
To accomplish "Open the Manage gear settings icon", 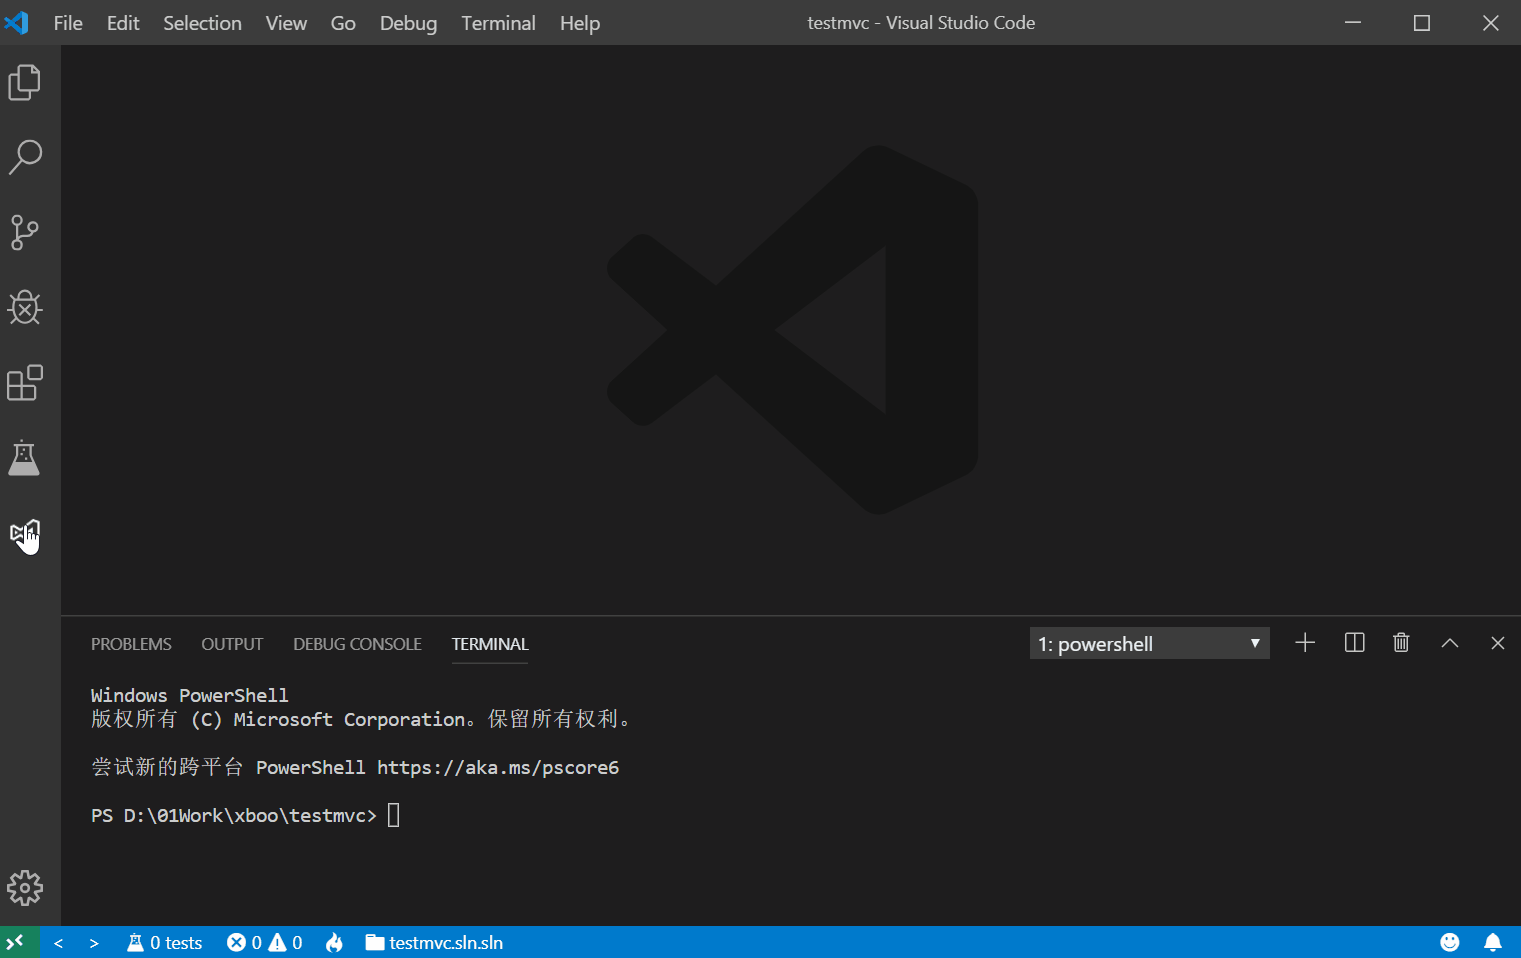I will (x=25, y=887).
